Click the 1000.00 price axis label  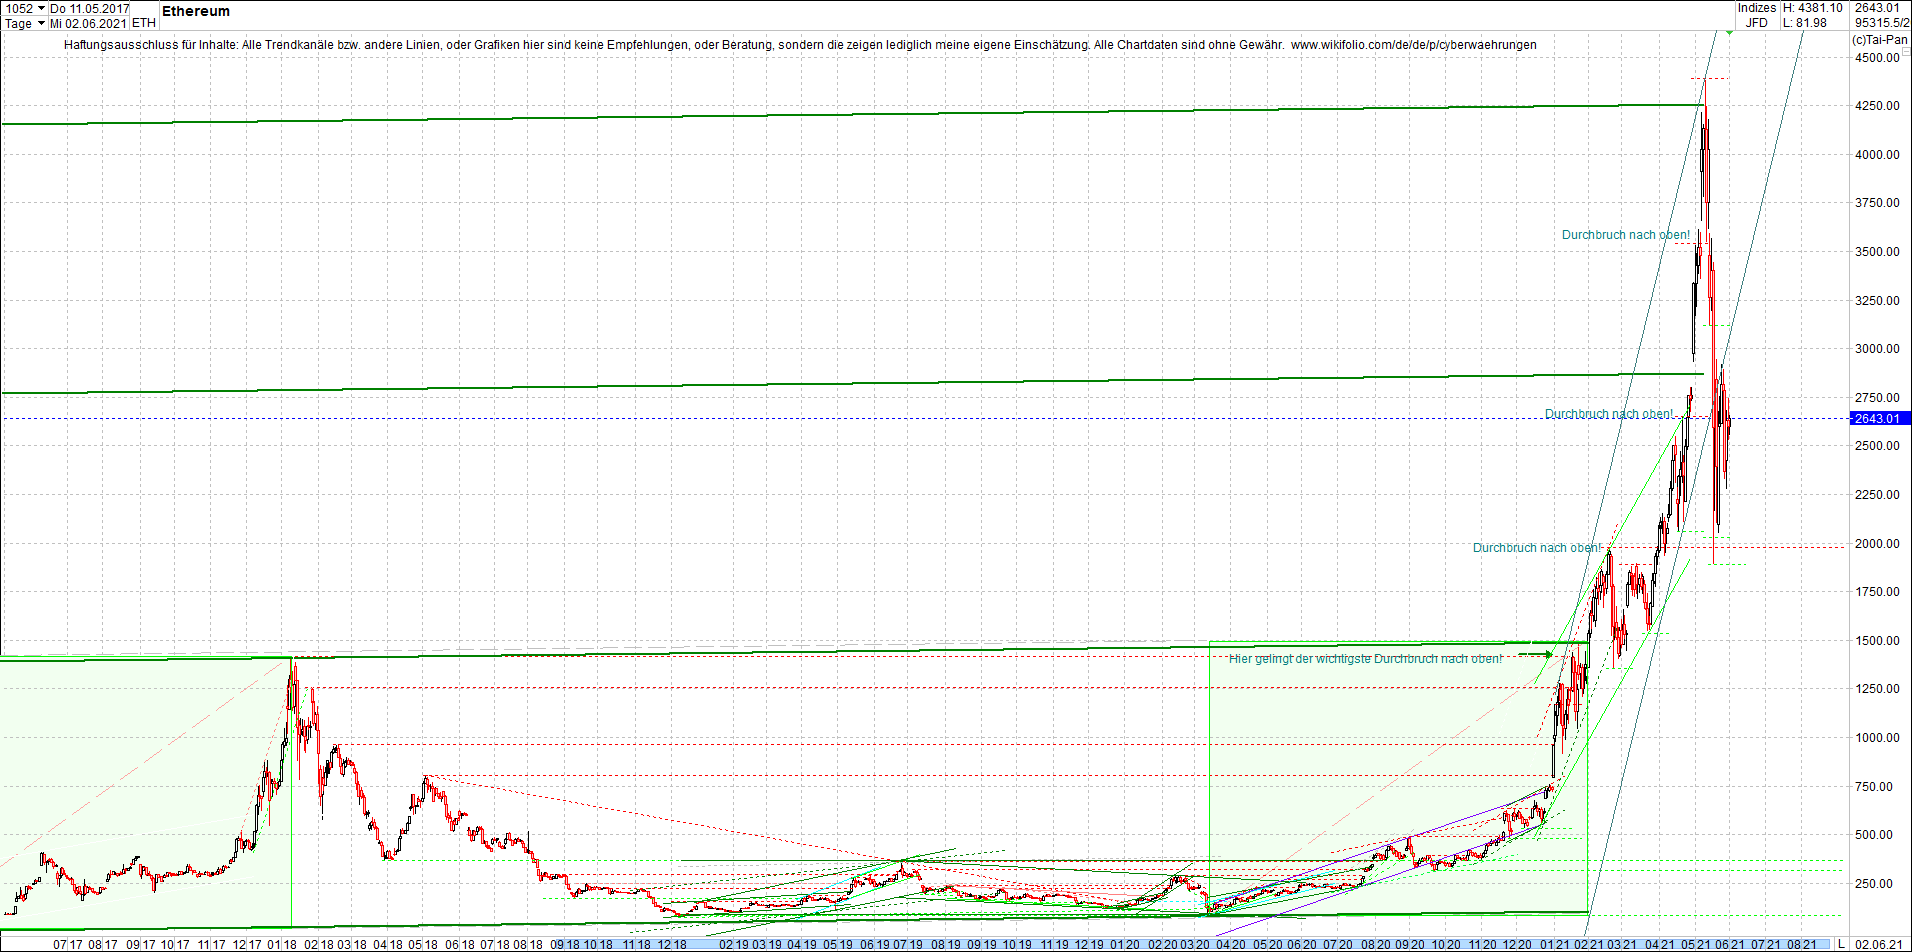1877,738
